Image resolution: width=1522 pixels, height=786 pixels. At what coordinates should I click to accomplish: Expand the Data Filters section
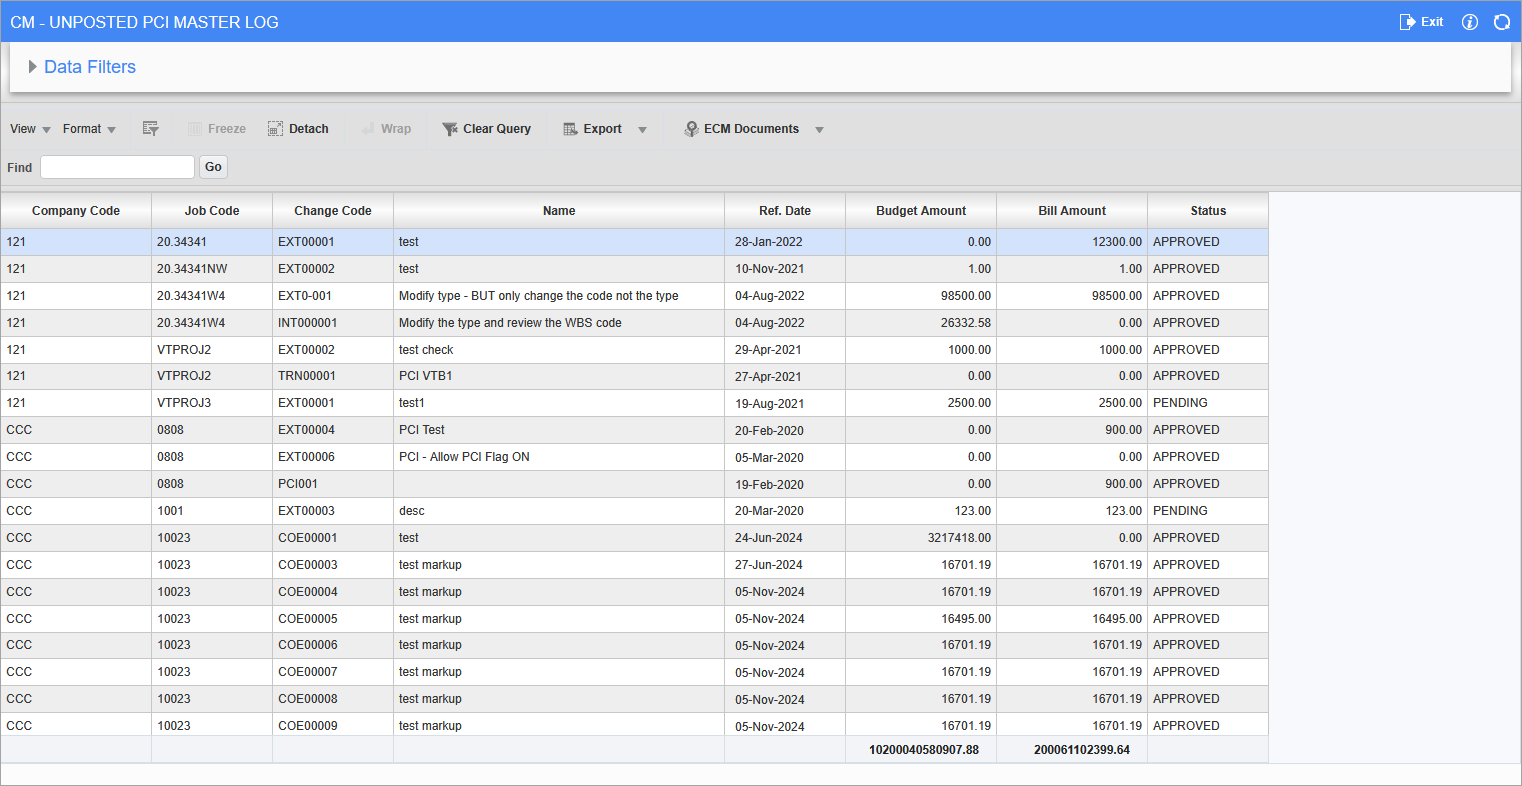[x=33, y=67]
